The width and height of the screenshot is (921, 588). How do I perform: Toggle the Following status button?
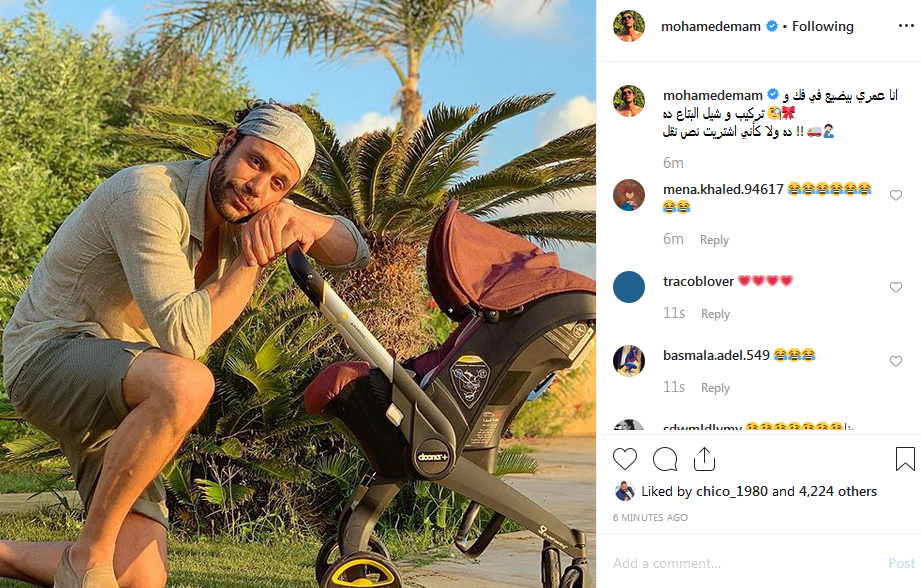coord(822,26)
